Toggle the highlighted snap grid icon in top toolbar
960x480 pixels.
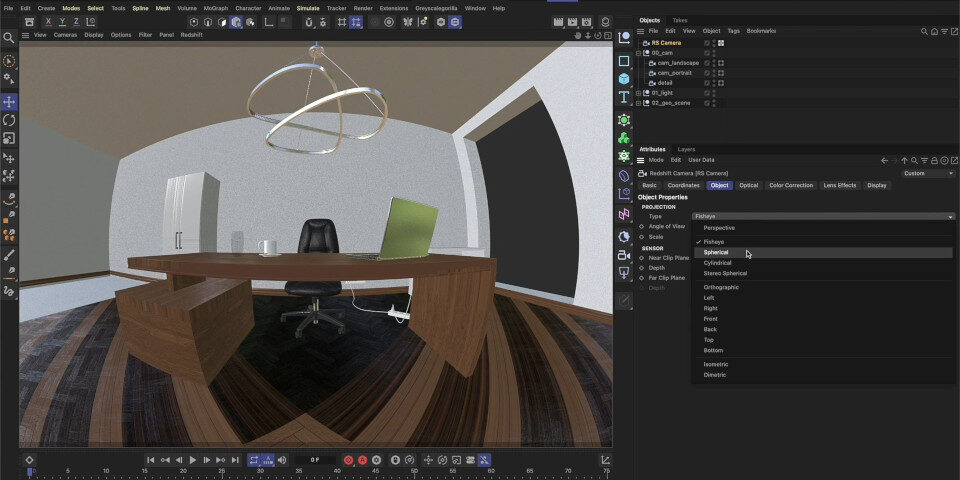click(x=356, y=22)
